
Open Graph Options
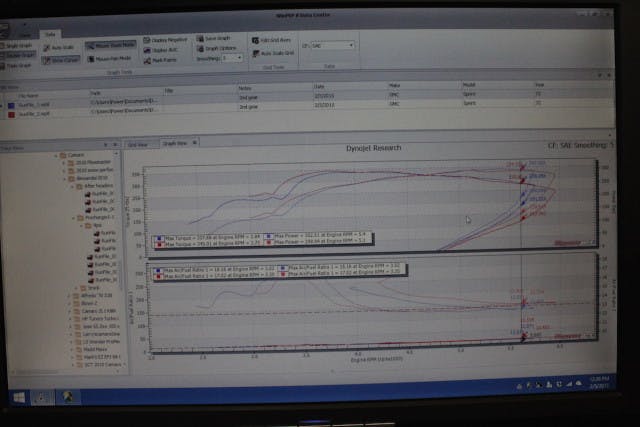(x=216, y=48)
